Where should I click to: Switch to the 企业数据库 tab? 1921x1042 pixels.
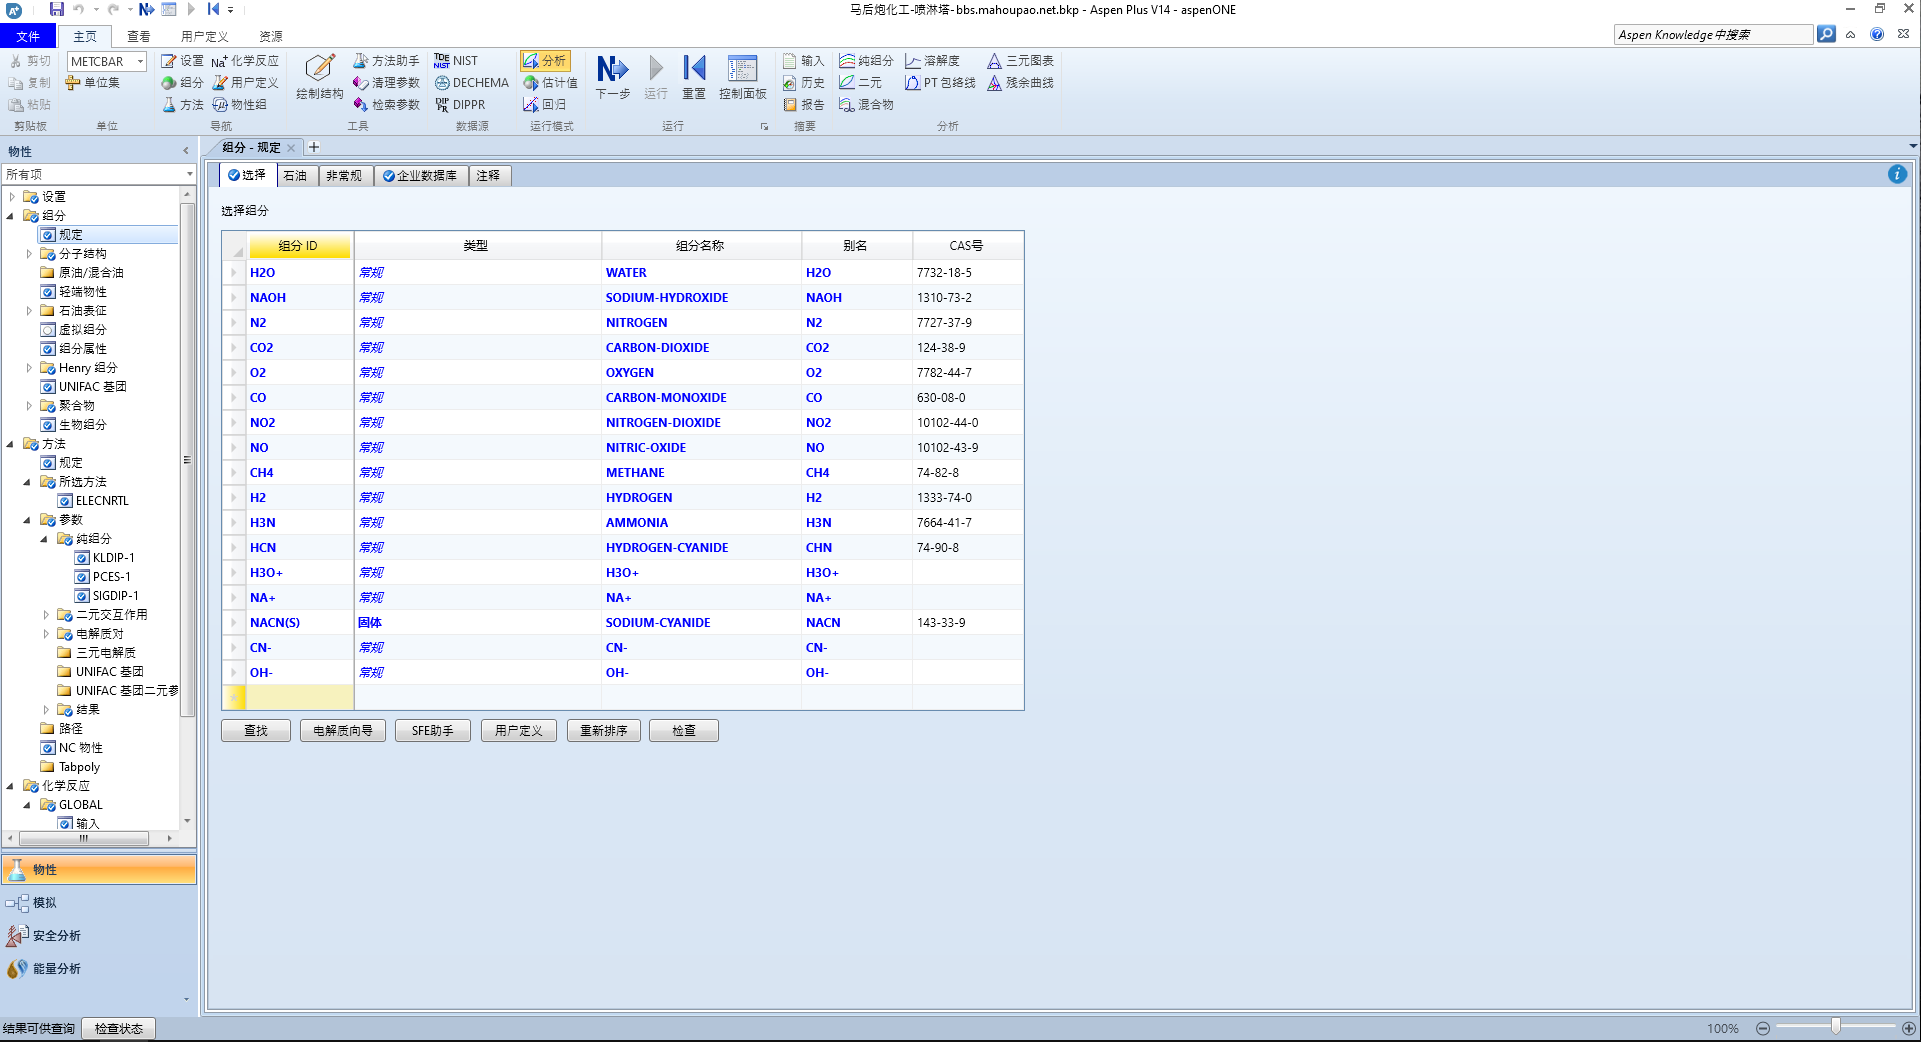pyautogui.click(x=420, y=176)
